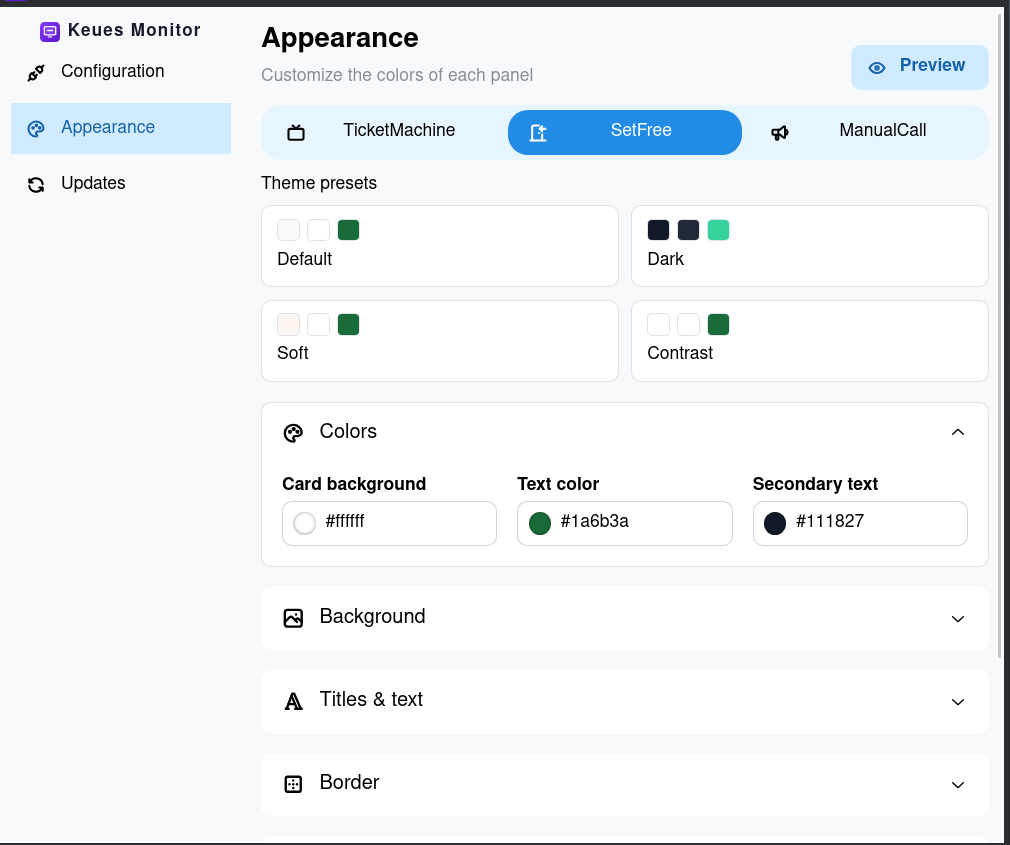Expand the Titles & text chevron
Screen dimensions: 1010x845
click(x=958, y=702)
